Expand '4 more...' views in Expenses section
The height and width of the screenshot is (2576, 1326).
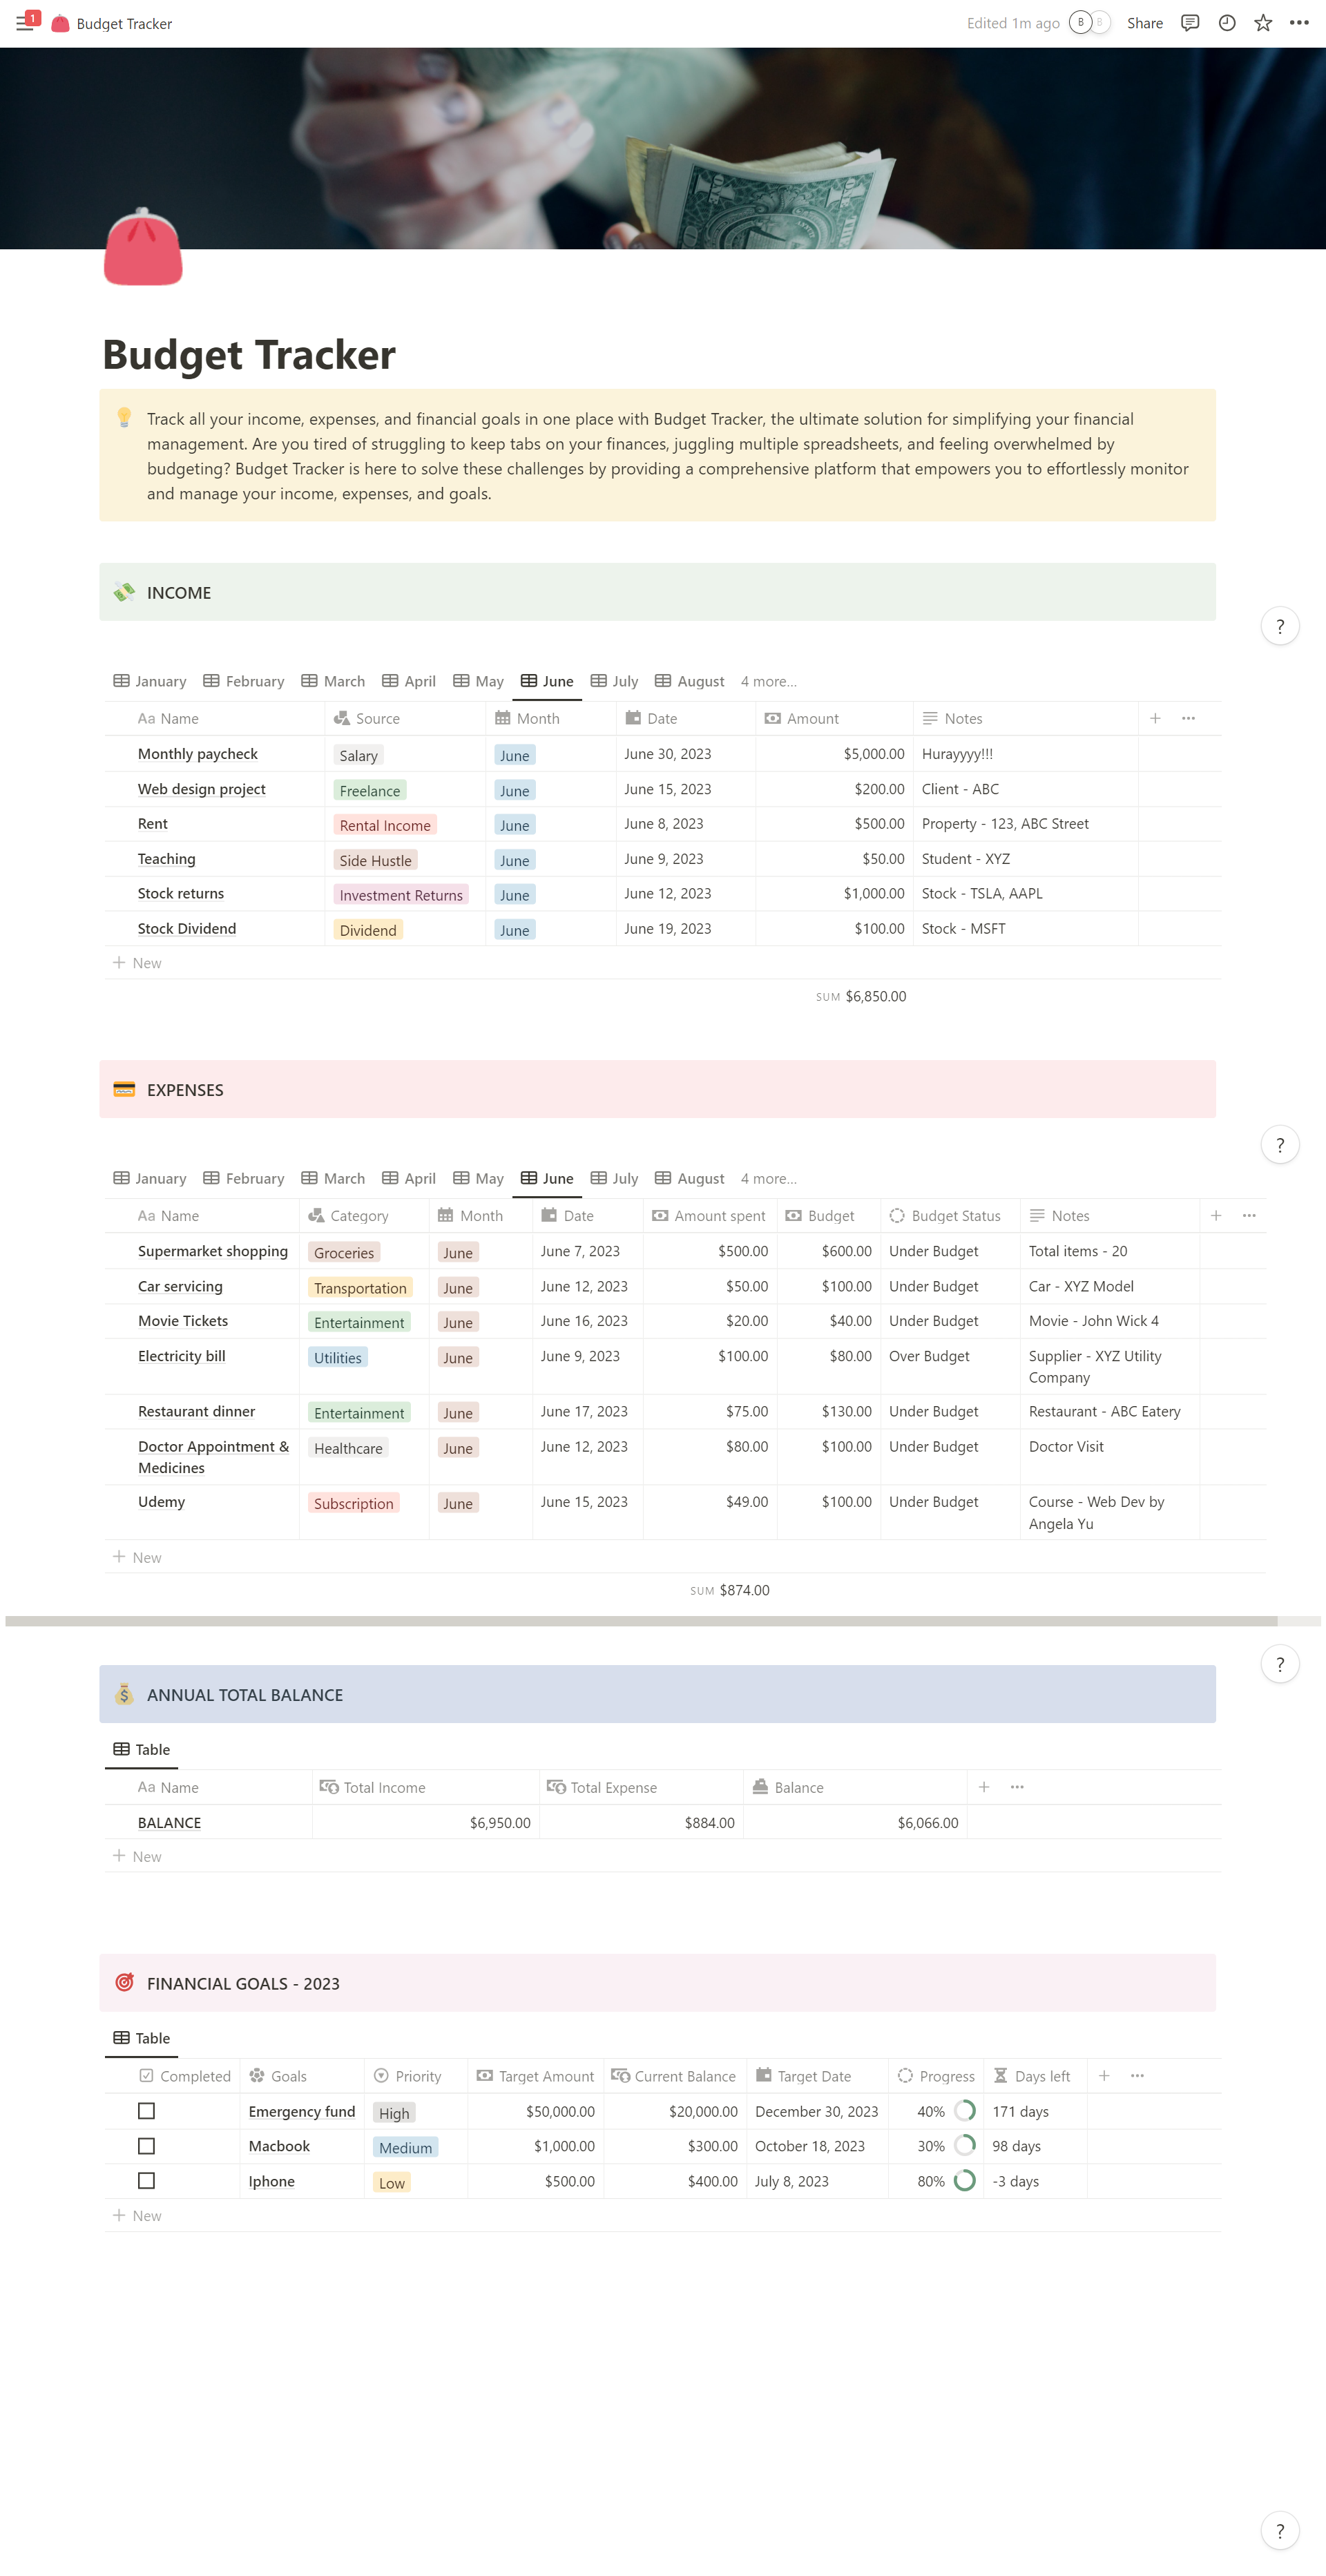pyautogui.click(x=768, y=1178)
